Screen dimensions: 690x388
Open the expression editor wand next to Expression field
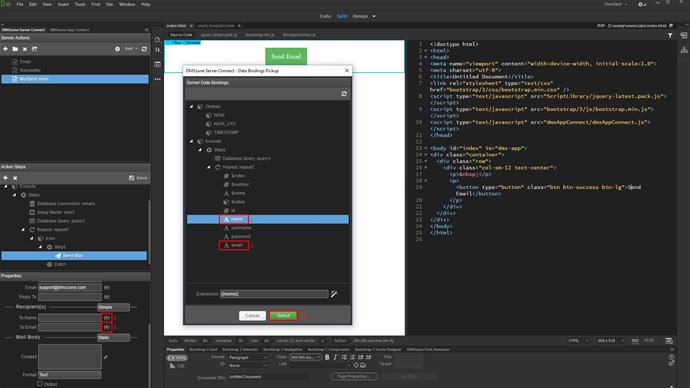point(334,294)
